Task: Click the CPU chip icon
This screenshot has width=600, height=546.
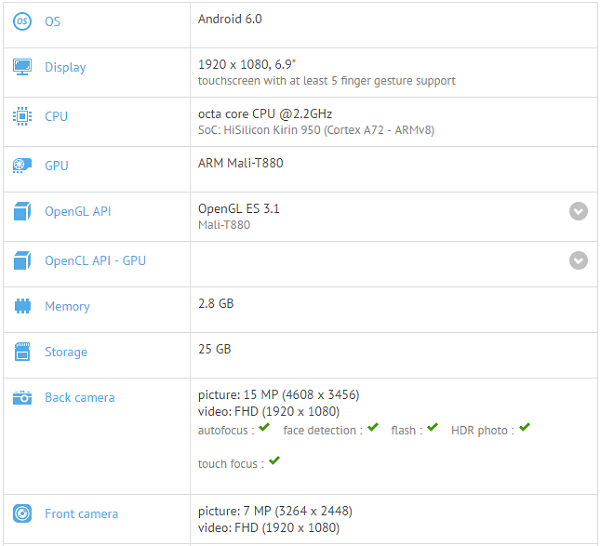Action: [22, 116]
